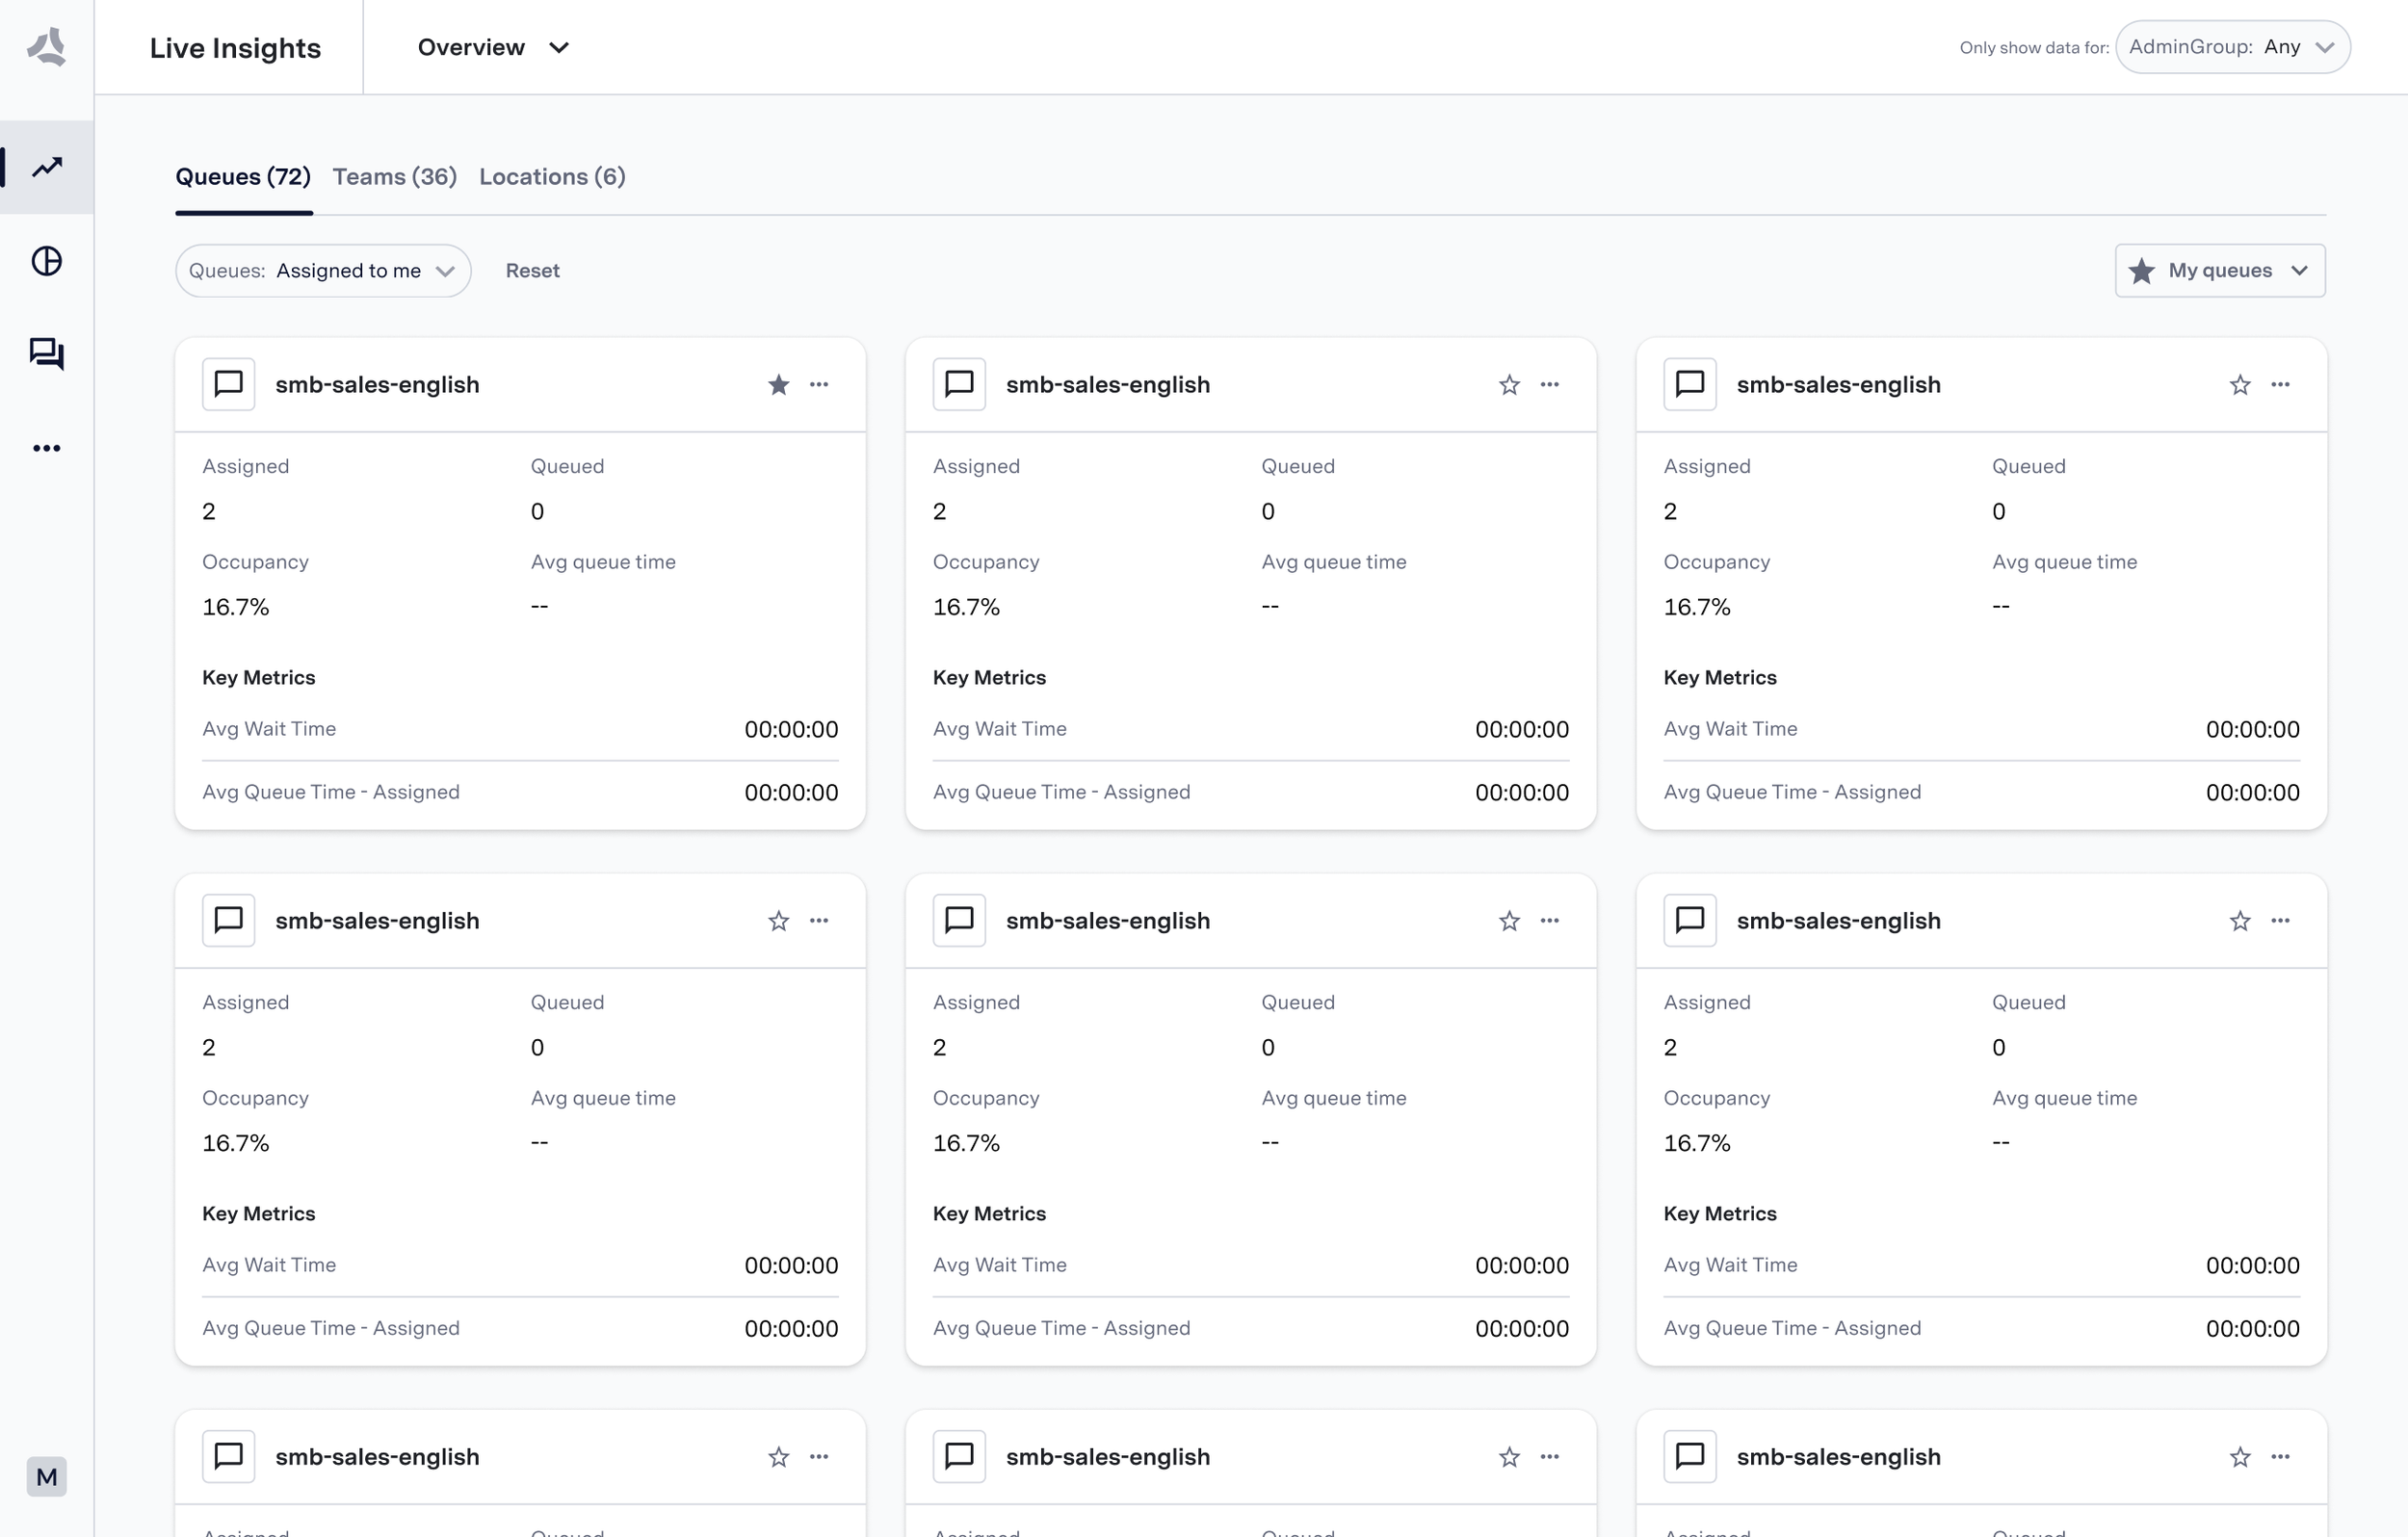Viewport: 2408px width, 1537px height.
Task: Click the Live Insights title
Action: point(235,48)
